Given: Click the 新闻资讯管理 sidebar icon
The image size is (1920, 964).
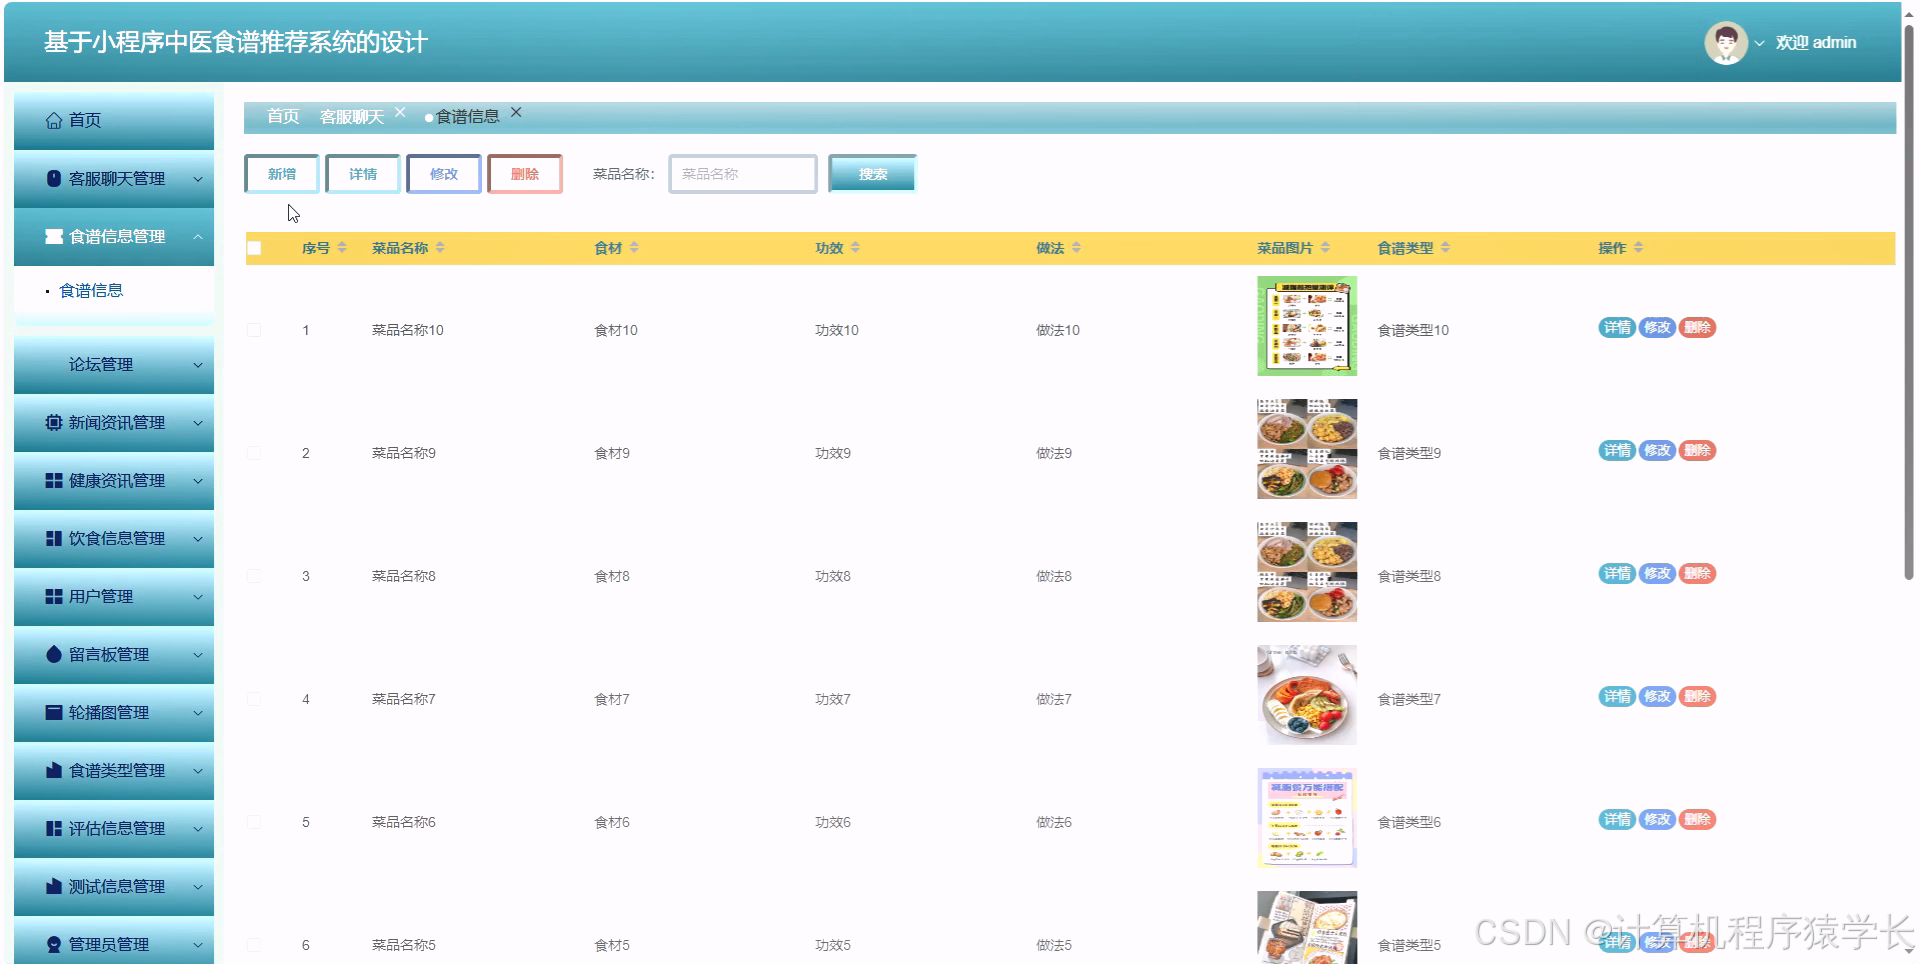Looking at the screenshot, I should pos(54,422).
